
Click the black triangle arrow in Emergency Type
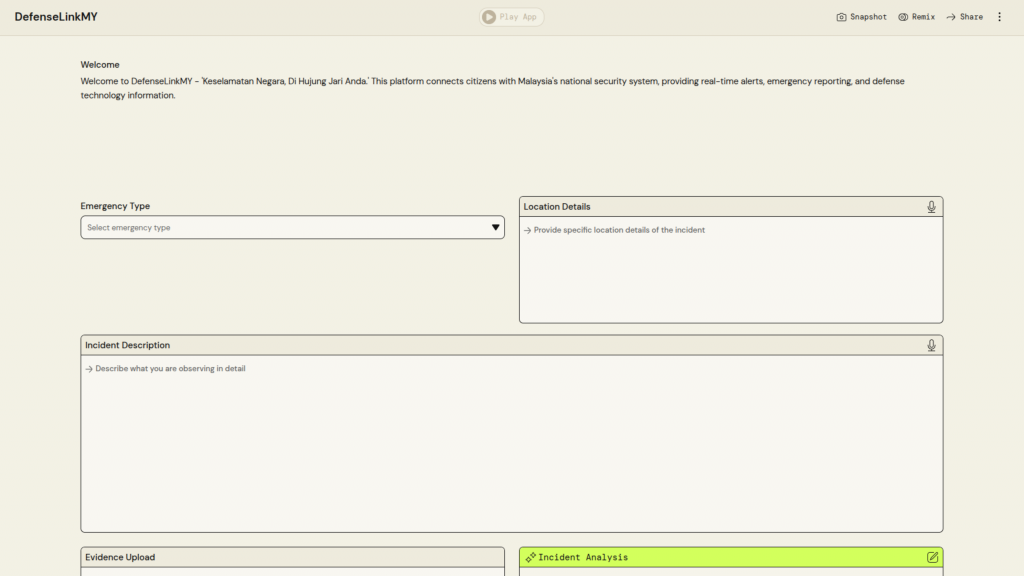[x=495, y=228]
